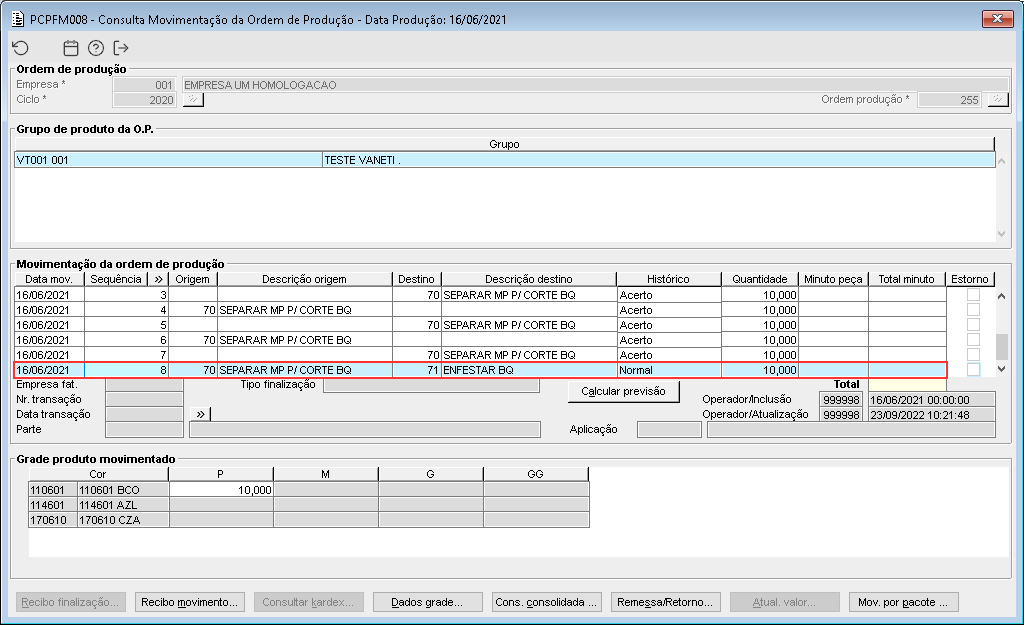Click the Minuto peça column header
Screen dimensions: 1024x625
[x=833, y=279]
